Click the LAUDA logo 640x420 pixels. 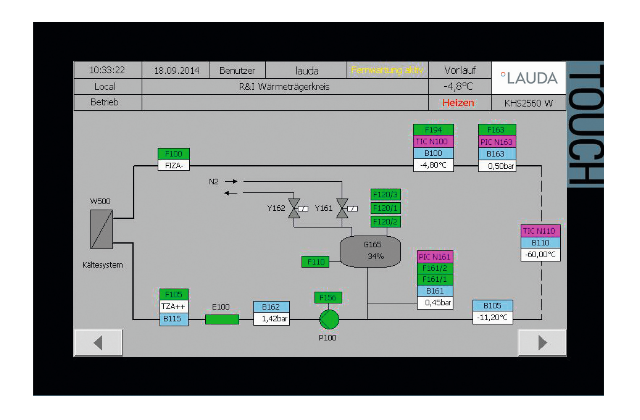click(531, 78)
